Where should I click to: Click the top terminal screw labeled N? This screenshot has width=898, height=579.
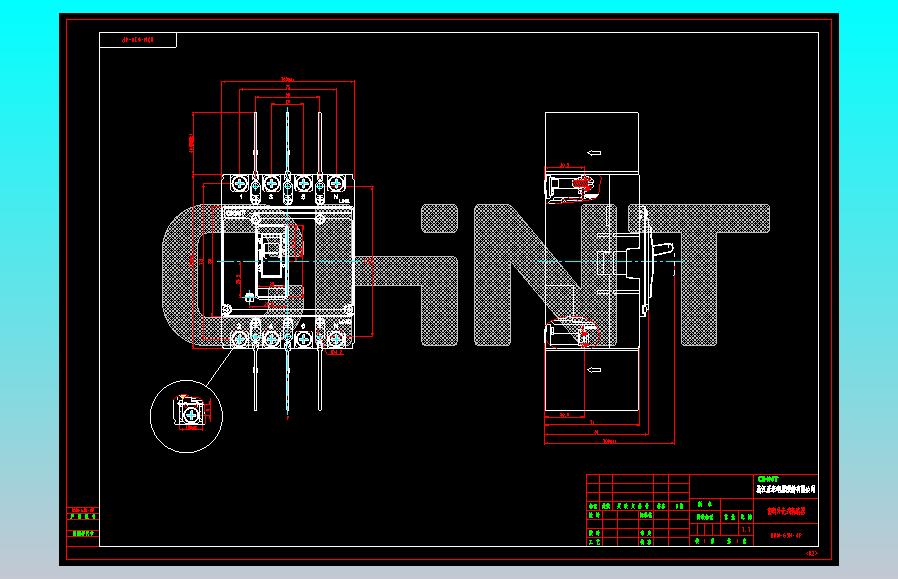[x=336, y=184]
